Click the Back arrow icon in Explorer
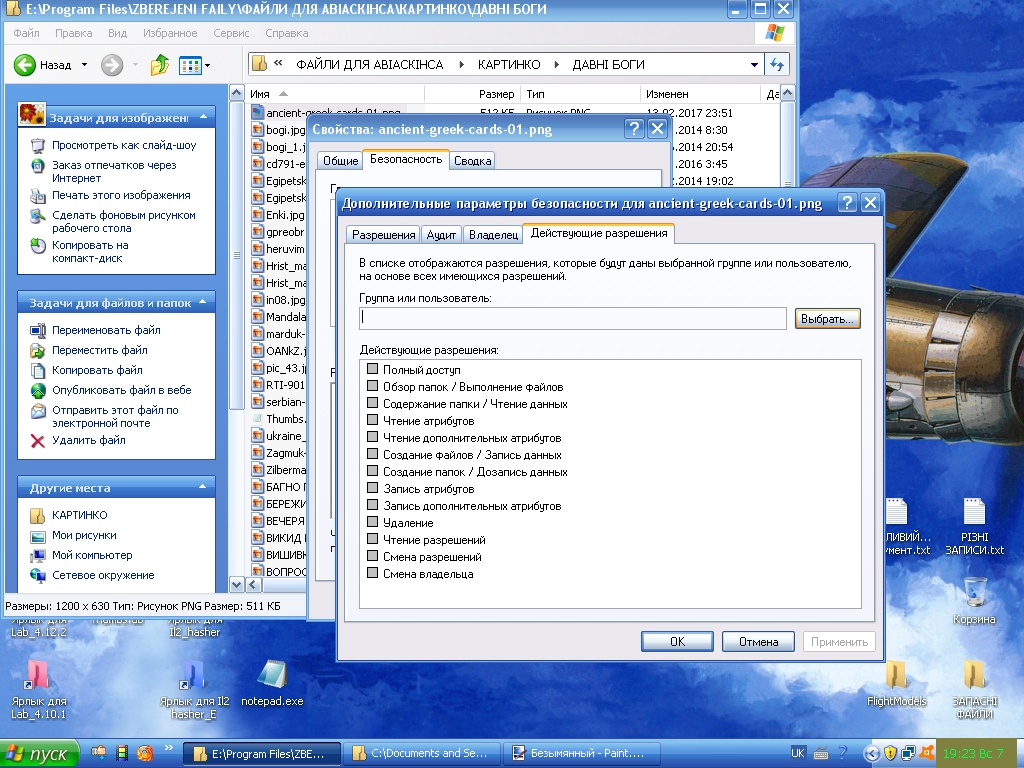The height and width of the screenshot is (768, 1024). [25, 65]
